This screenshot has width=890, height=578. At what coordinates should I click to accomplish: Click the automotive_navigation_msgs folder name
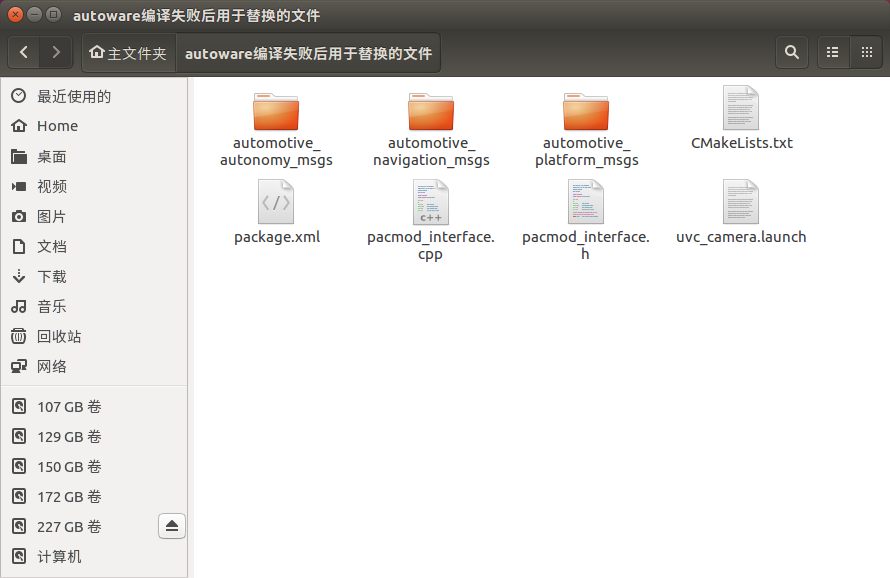pos(431,152)
